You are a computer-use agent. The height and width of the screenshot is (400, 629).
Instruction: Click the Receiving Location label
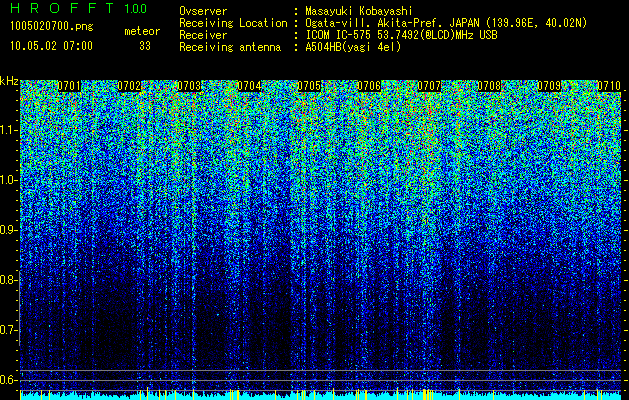coord(233,24)
